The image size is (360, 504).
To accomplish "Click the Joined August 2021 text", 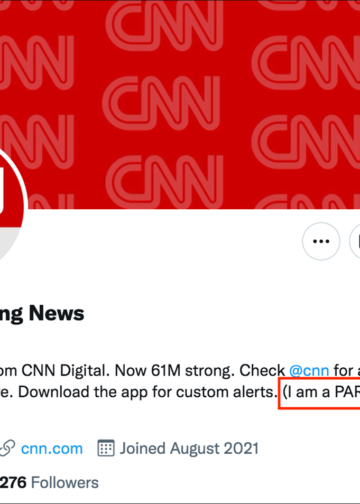I will pyautogui.click(x=189, y=448).
